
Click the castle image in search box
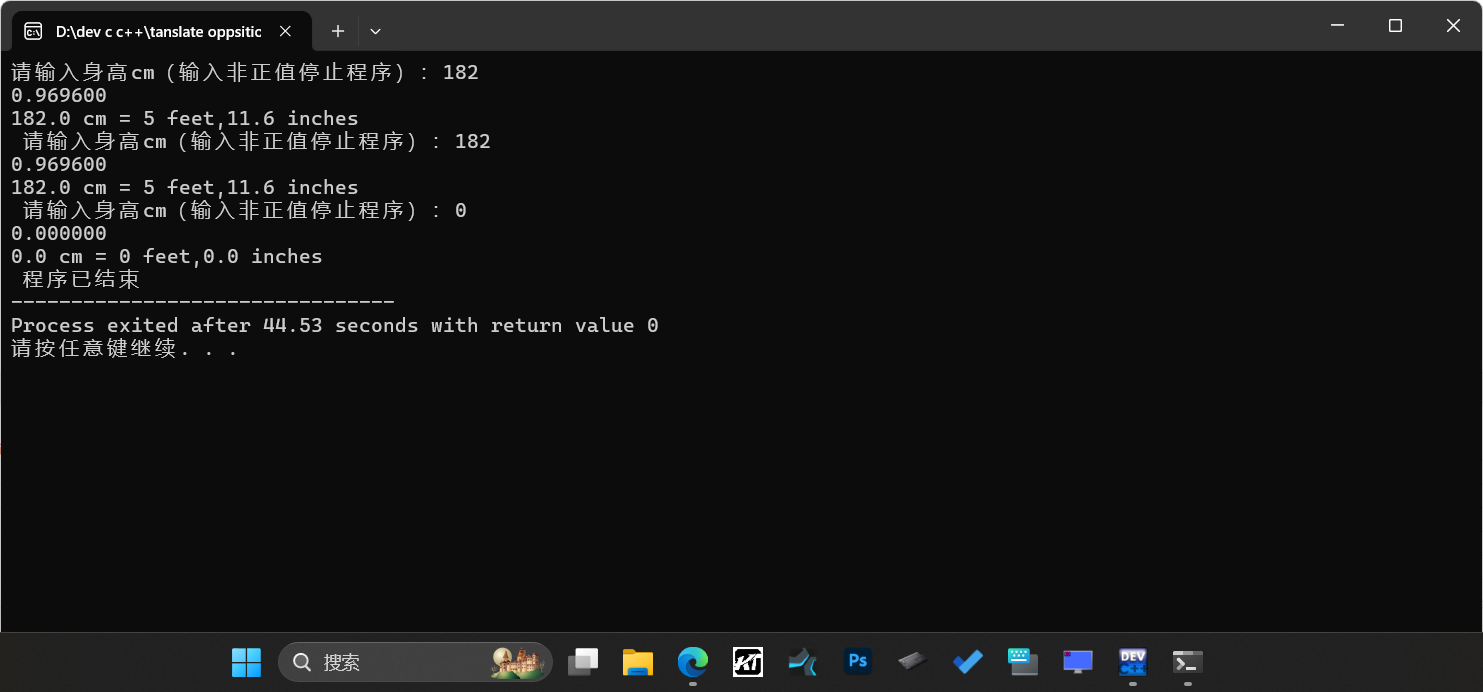(x=517, y=662)
